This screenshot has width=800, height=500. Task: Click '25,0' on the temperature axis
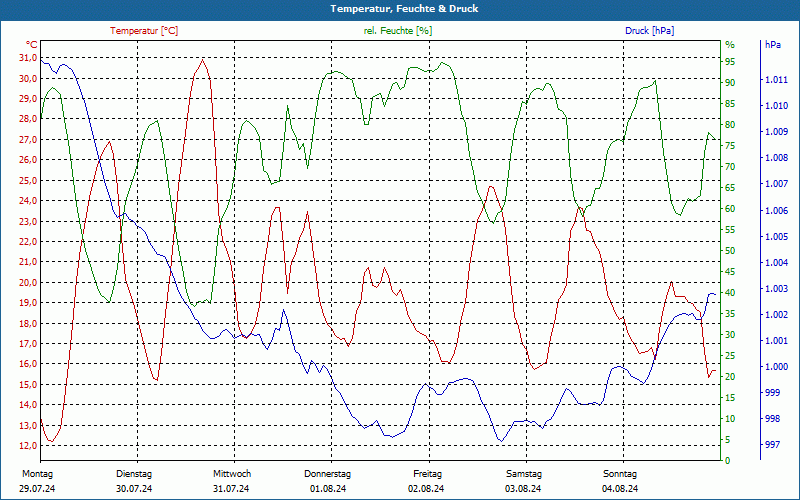[x=29, y=180]
